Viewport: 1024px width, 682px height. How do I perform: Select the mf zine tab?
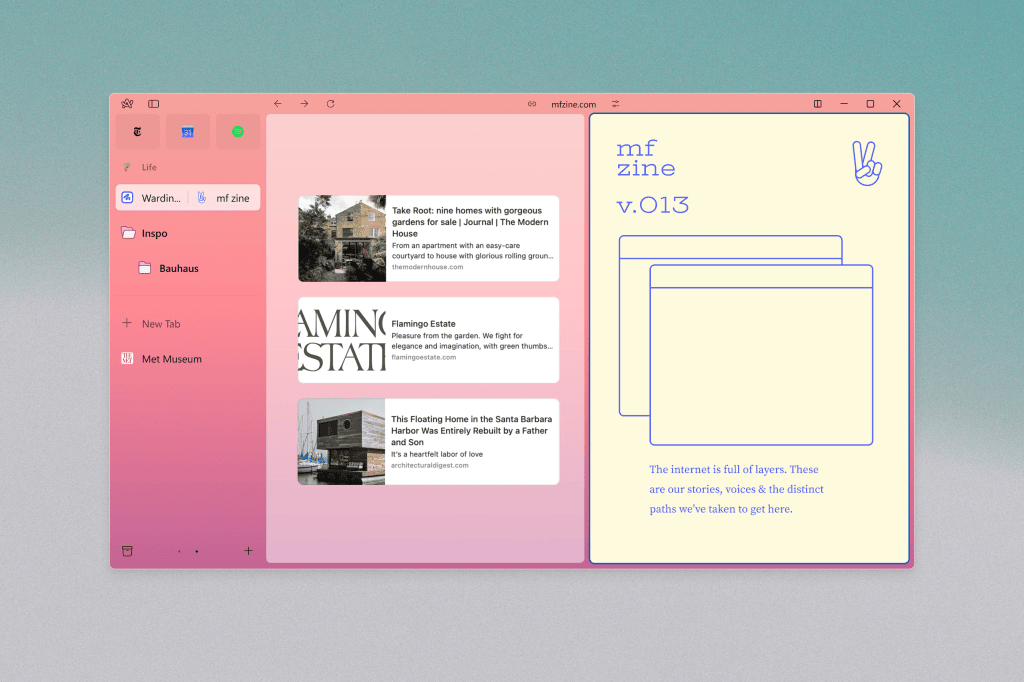pyautogui.click(x=224, y=198)
